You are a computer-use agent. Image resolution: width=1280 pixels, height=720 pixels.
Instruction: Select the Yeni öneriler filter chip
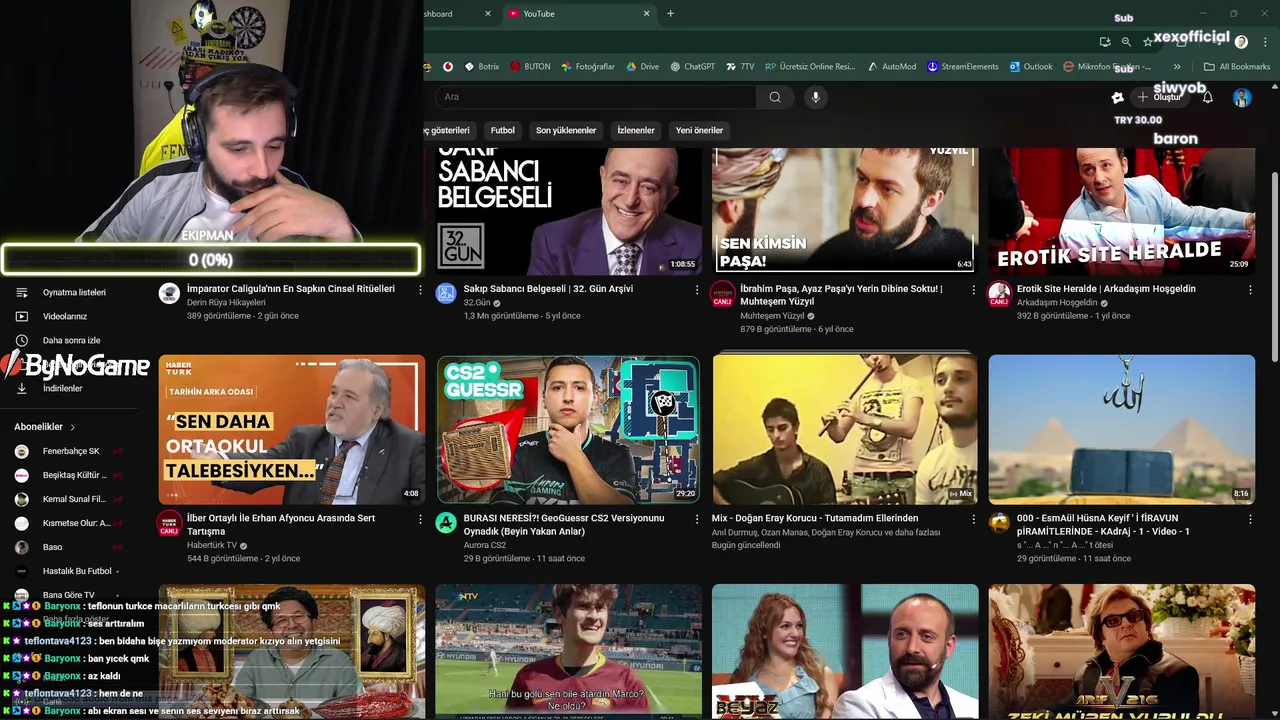(699, 130)
